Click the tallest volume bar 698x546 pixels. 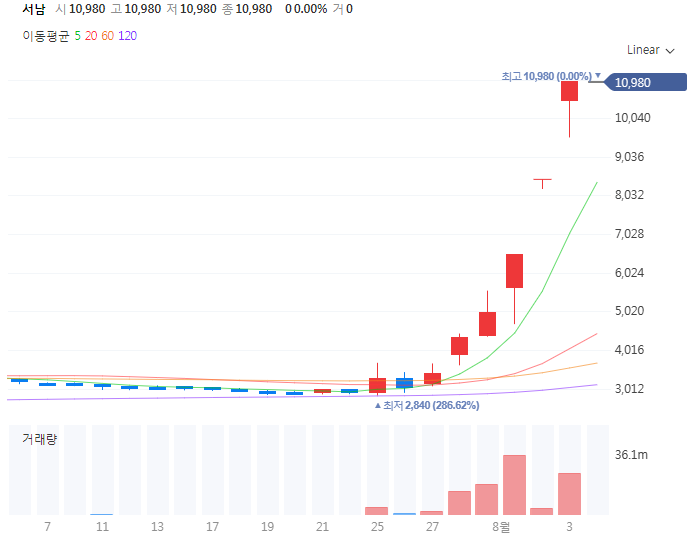coord(515,485)
